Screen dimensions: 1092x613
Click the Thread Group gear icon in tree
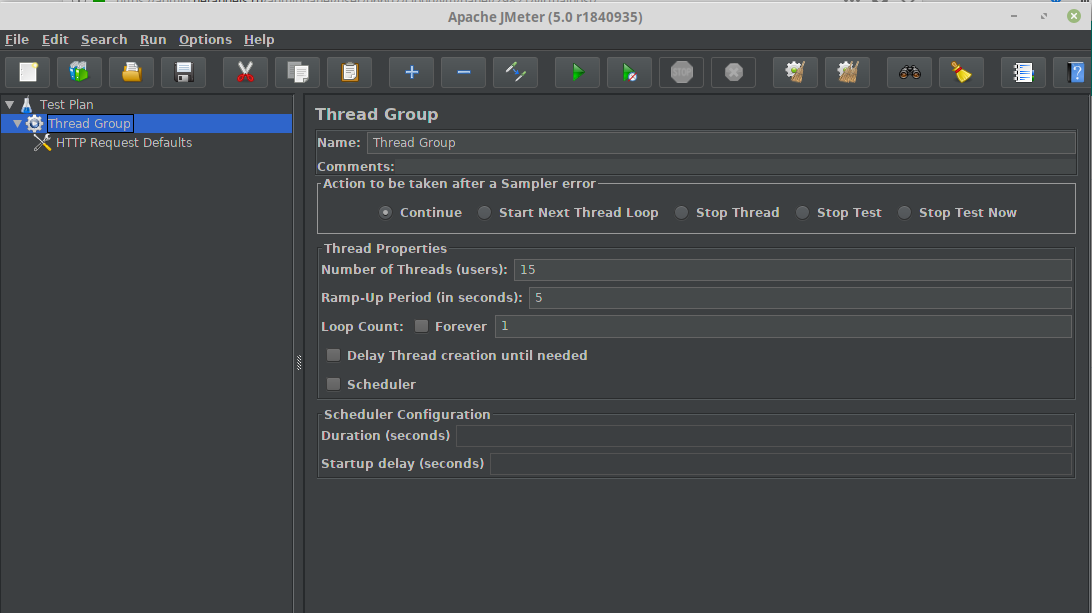tap(34, 123)
